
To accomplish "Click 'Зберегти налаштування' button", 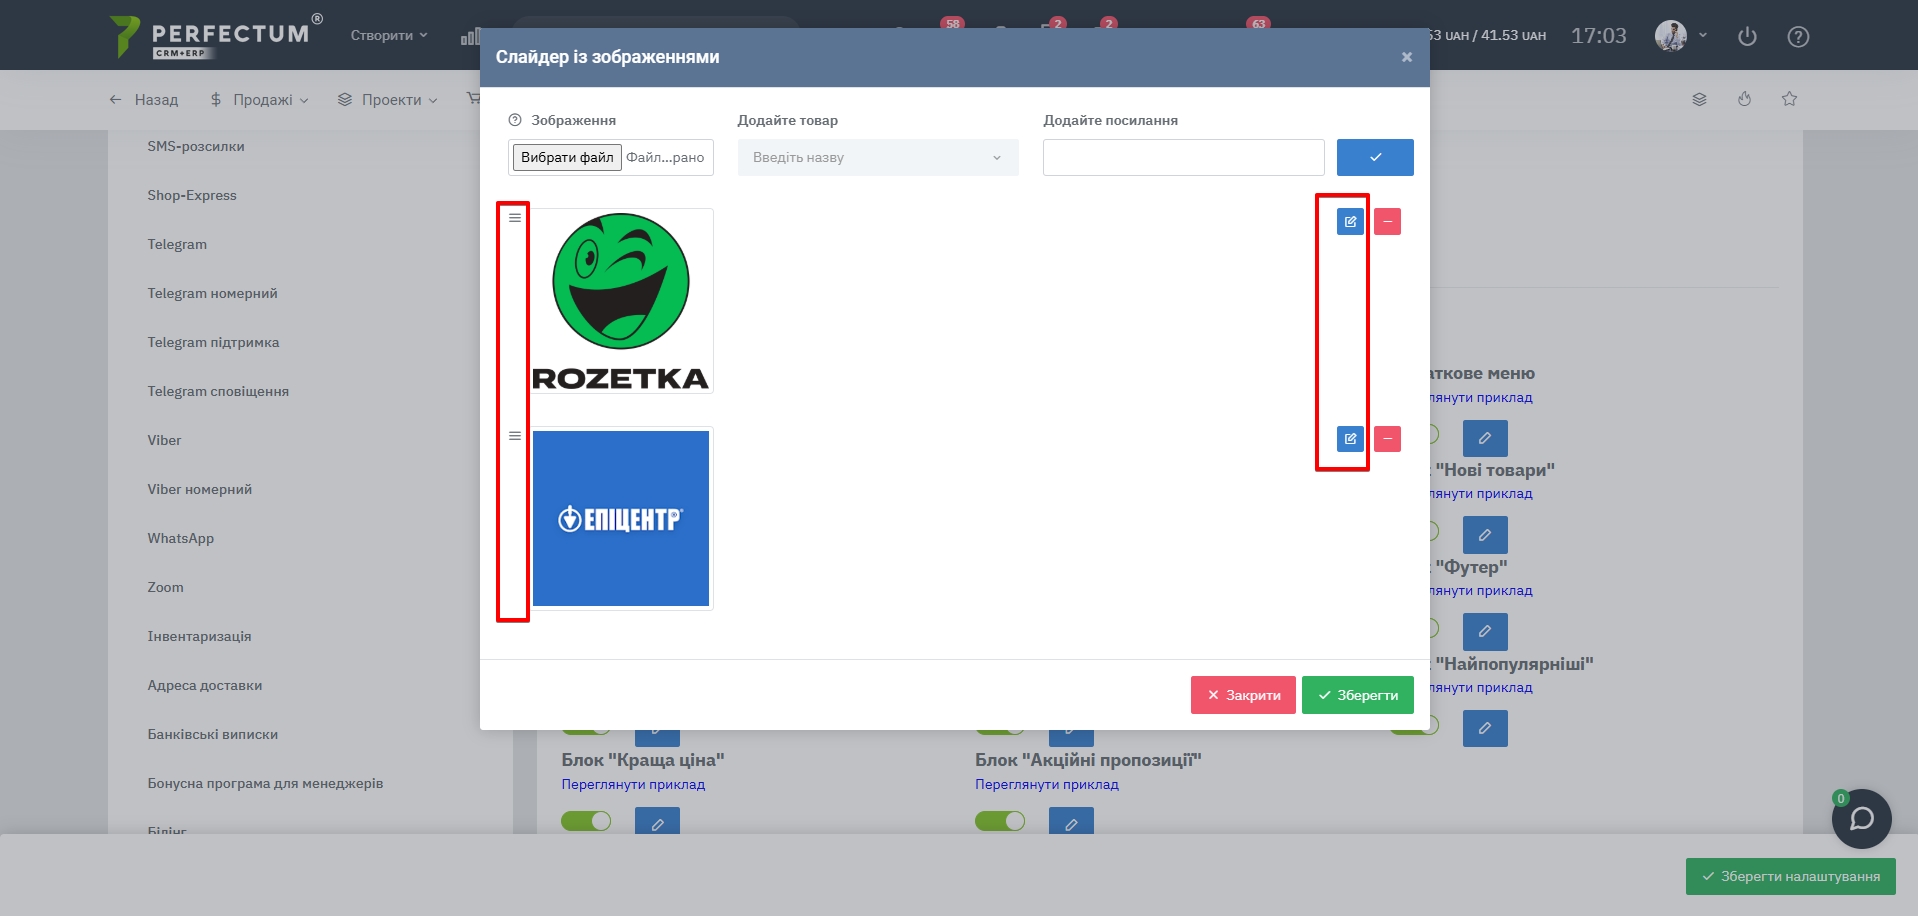I will tap(1790, 876).
